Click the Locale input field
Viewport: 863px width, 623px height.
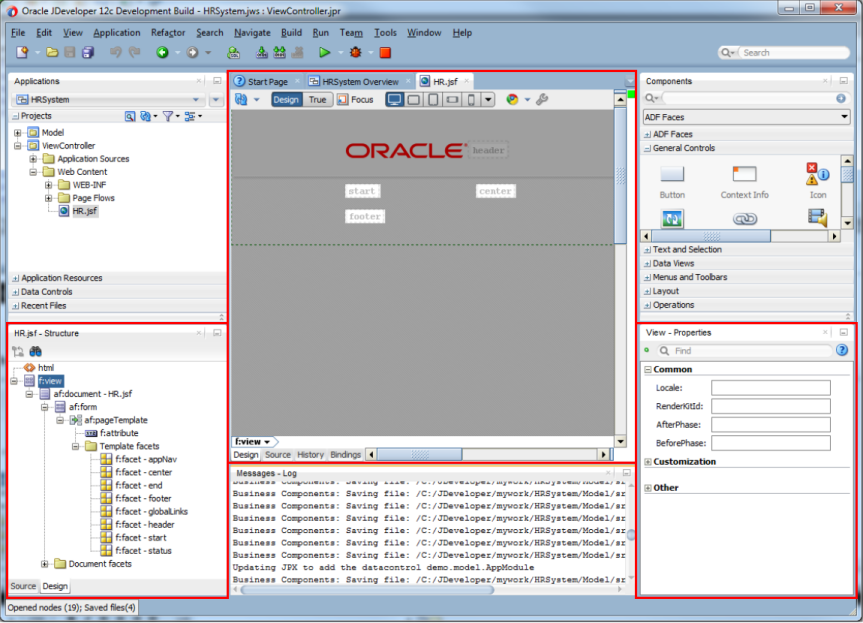771,388
